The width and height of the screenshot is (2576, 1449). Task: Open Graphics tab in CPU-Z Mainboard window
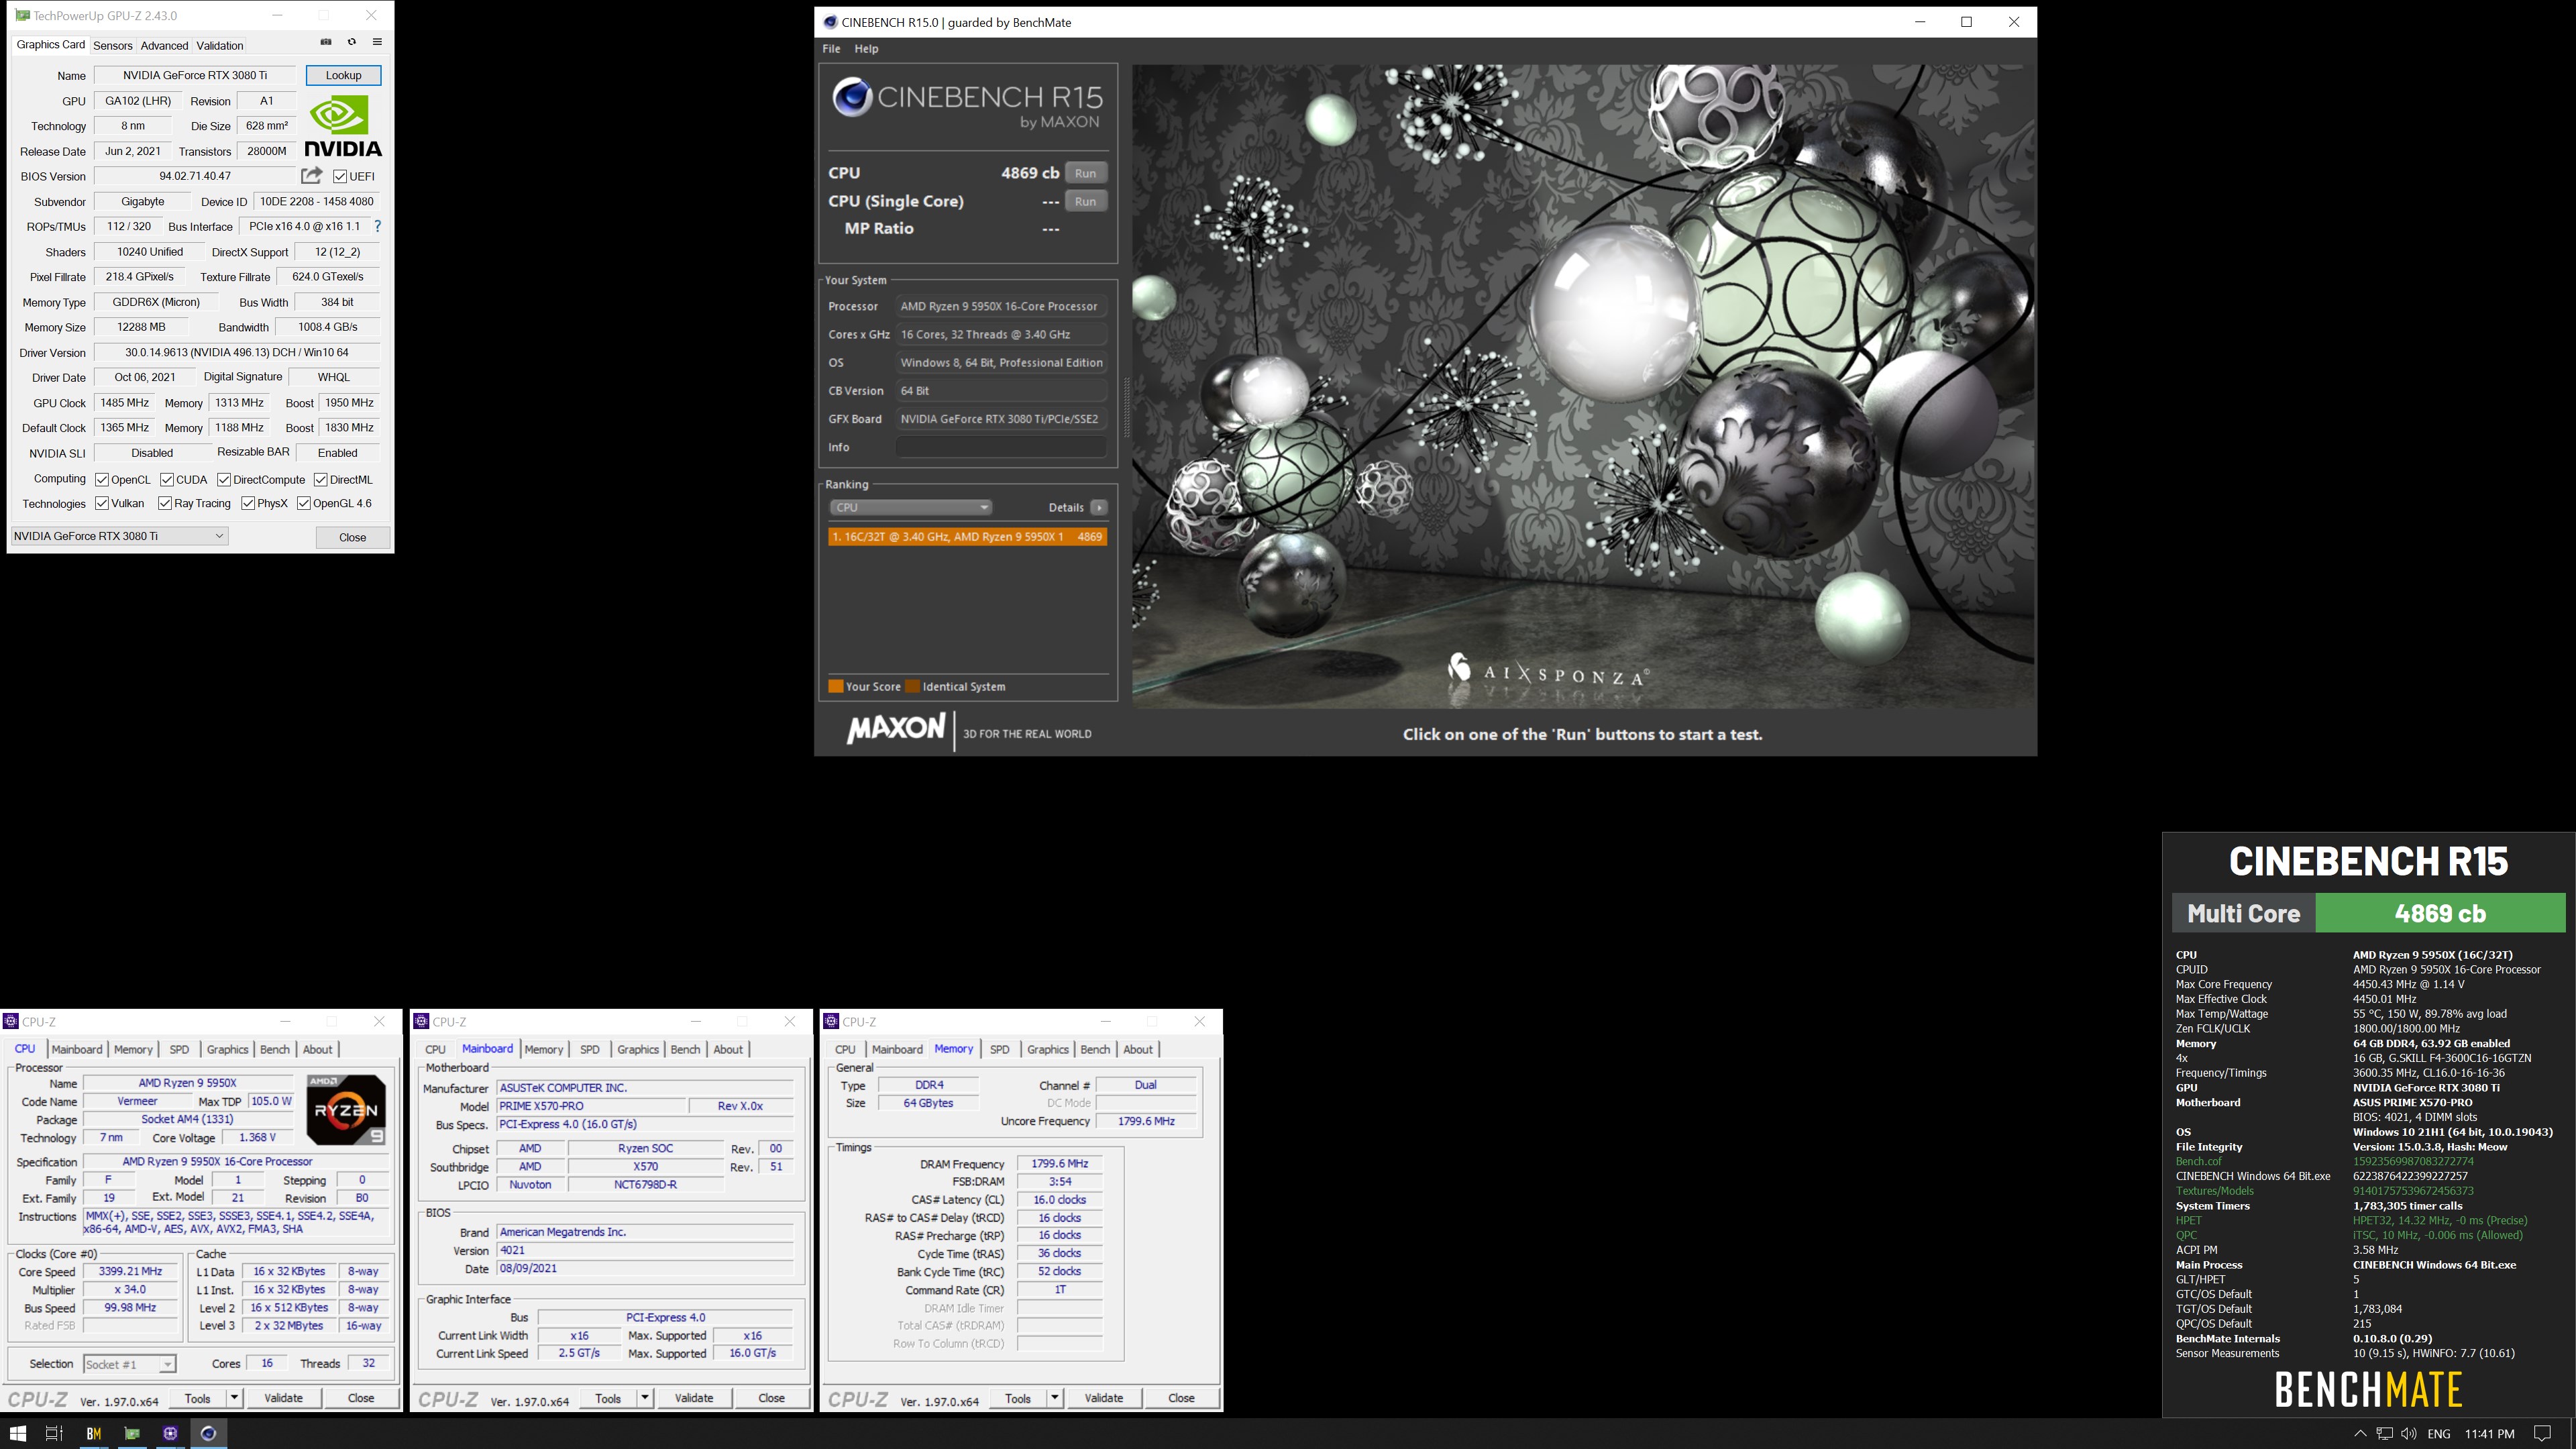[638, 1049]
